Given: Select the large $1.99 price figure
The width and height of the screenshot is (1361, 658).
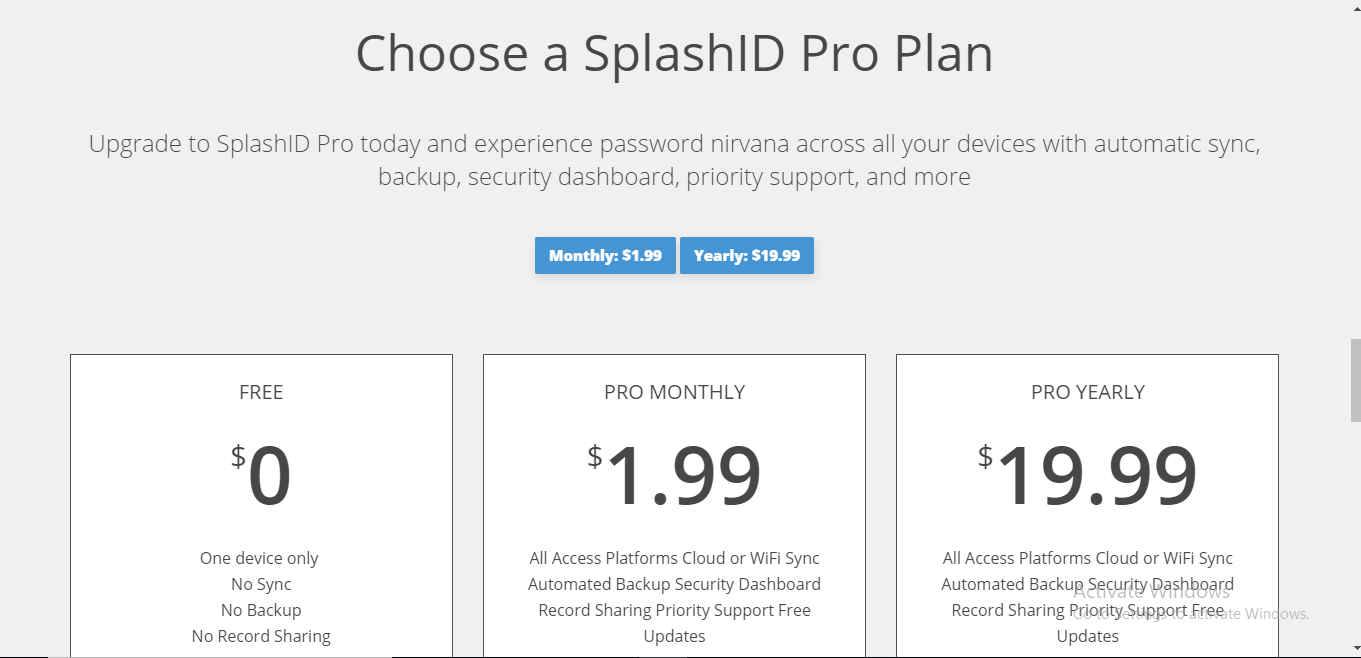Looking at the screenshot, I should (x=674, y=477).
